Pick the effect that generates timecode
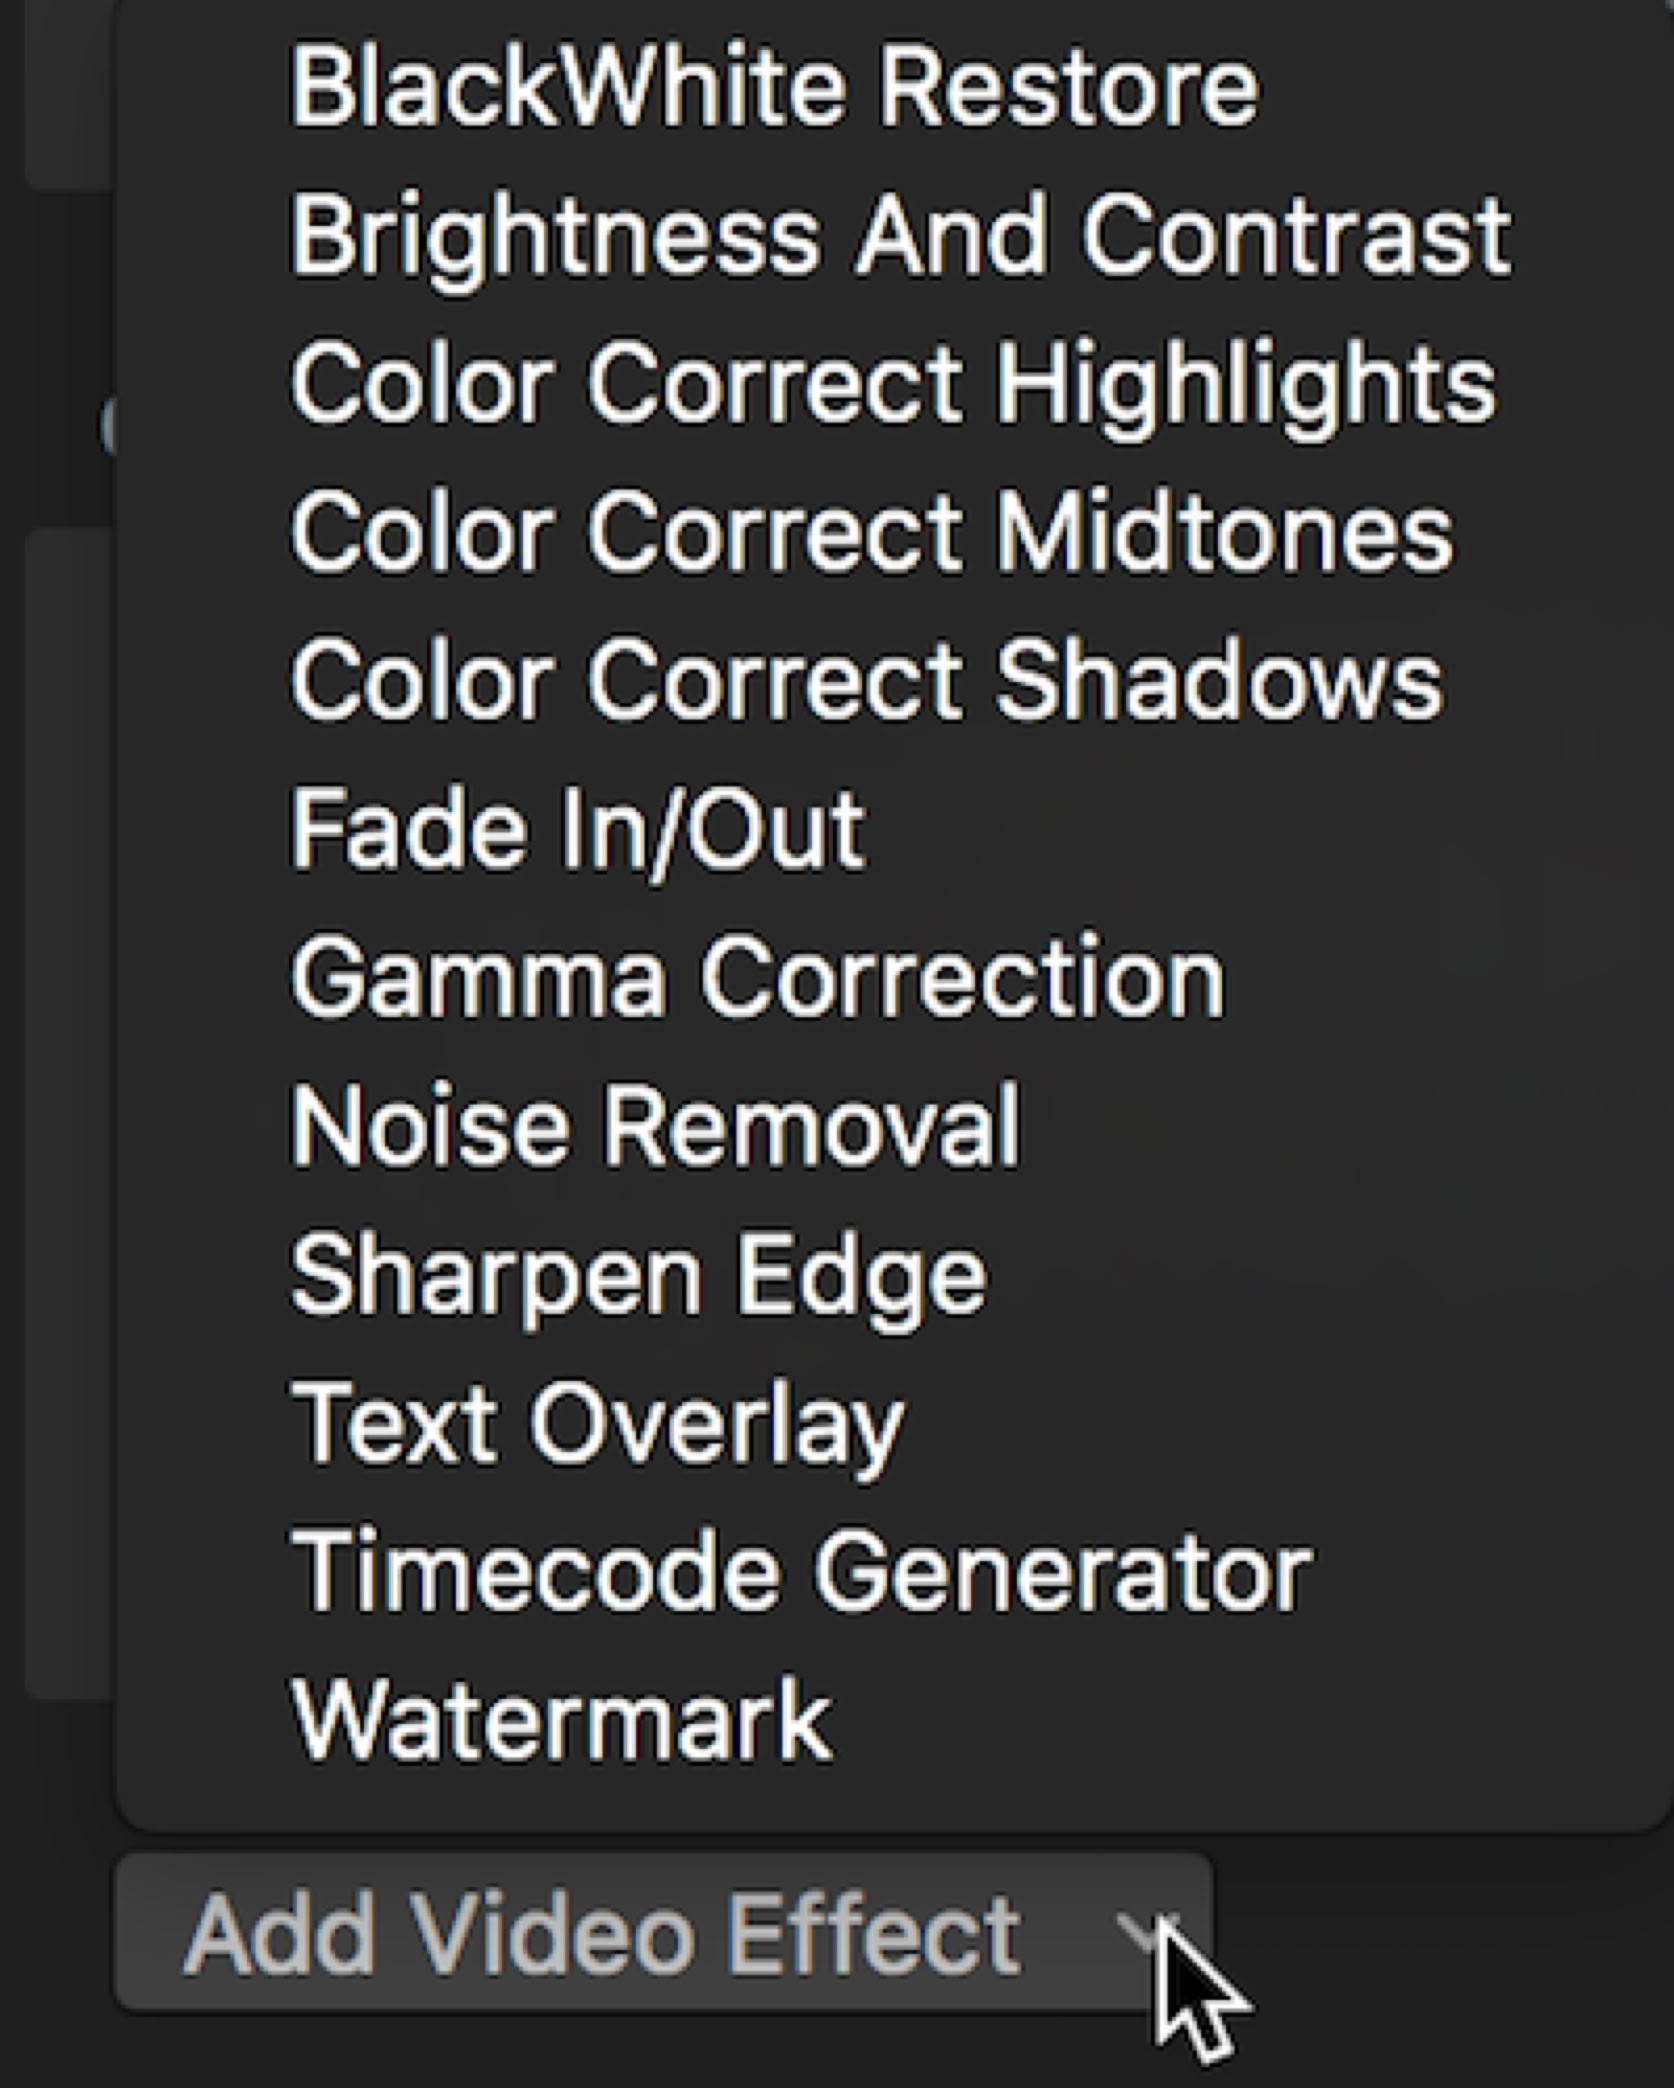This screenshot has width=1674, height=2088. click(801, 1570)
